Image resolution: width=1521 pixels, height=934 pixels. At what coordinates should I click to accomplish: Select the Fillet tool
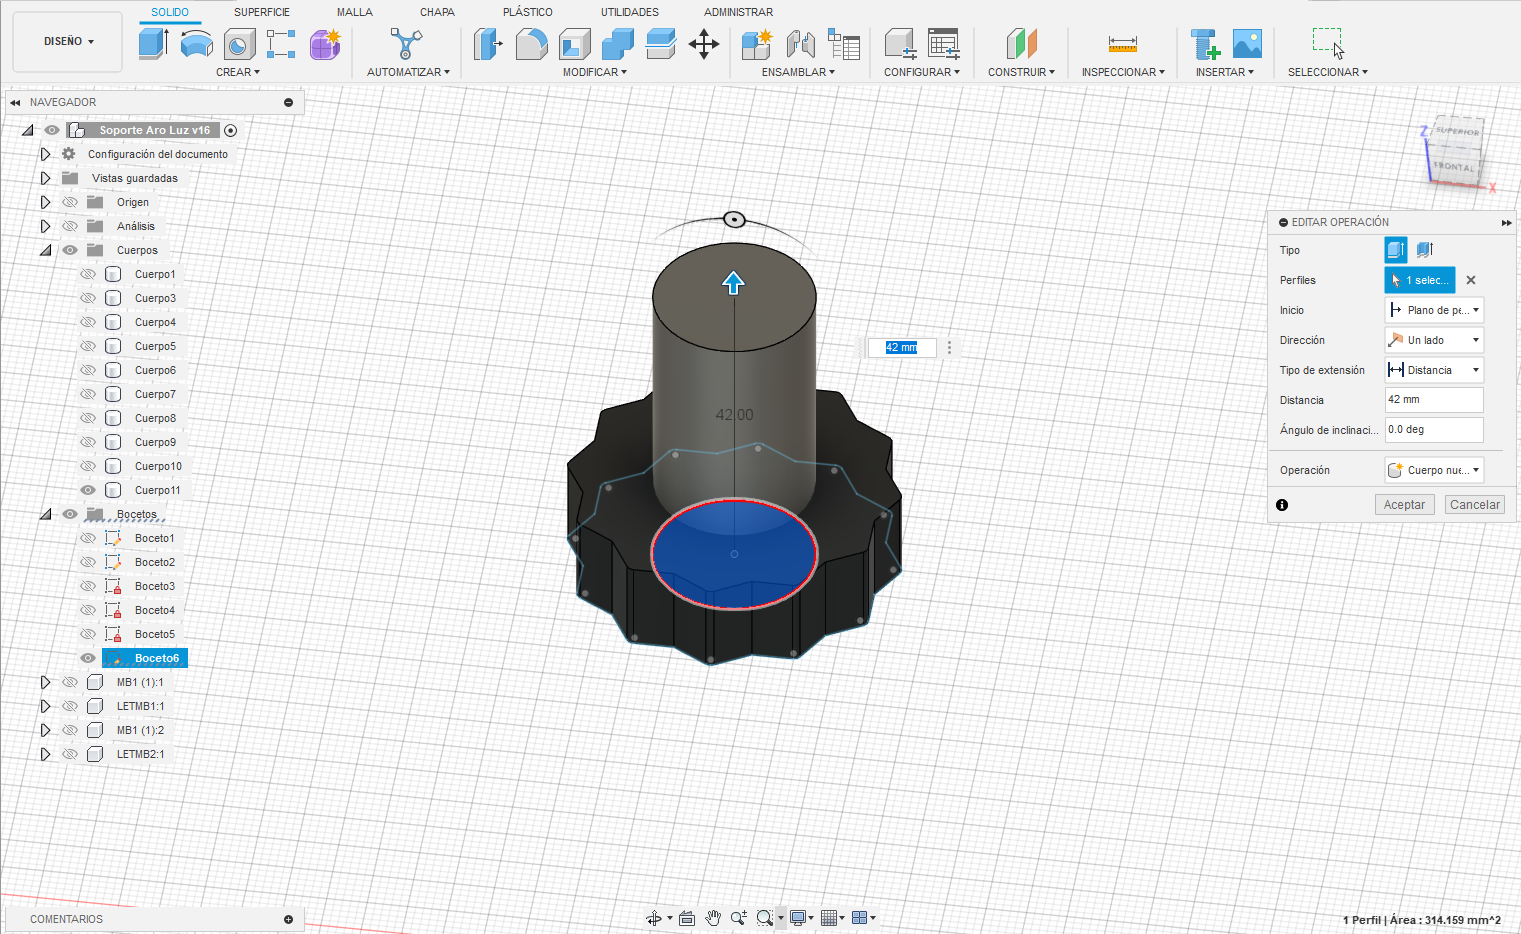point(532,44)
